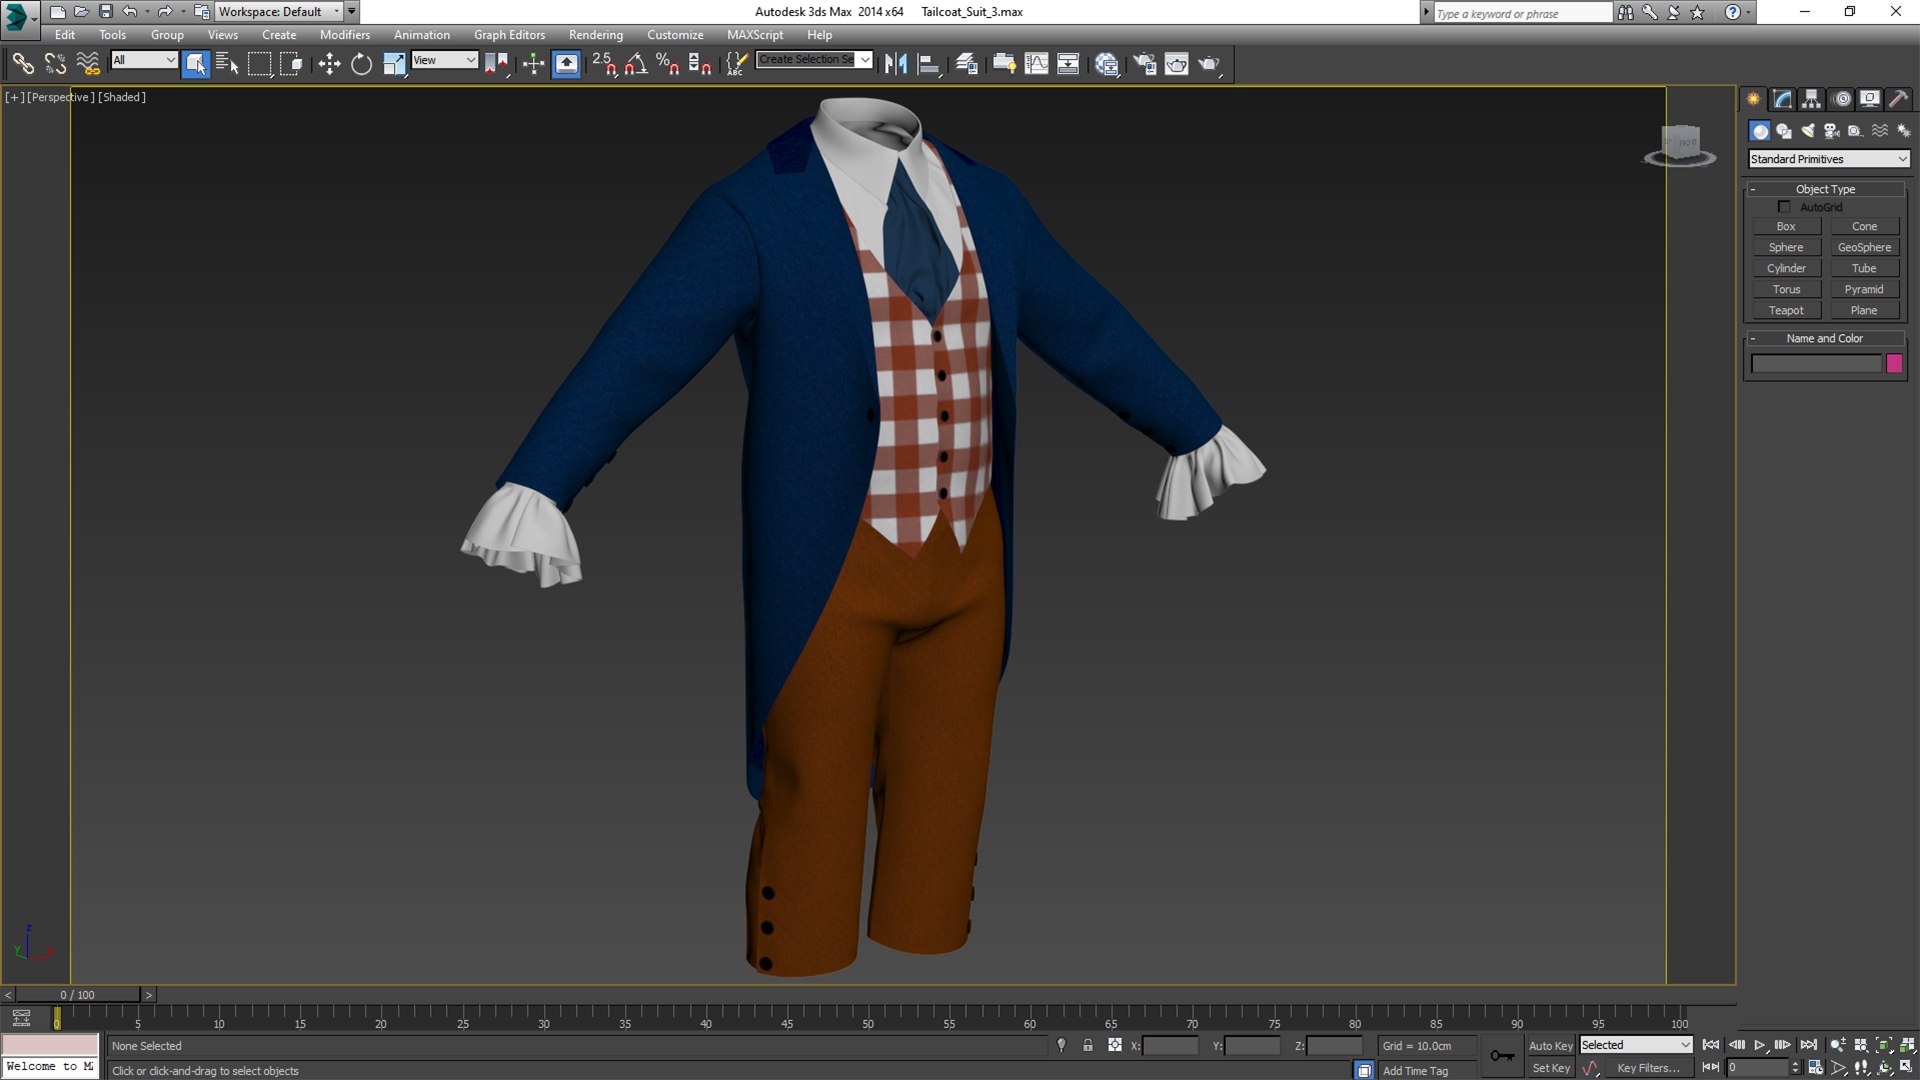Screen dimensions: 1920x1080
Task: Open the Standard Primitives dropdown
Action: point(1829,159)
